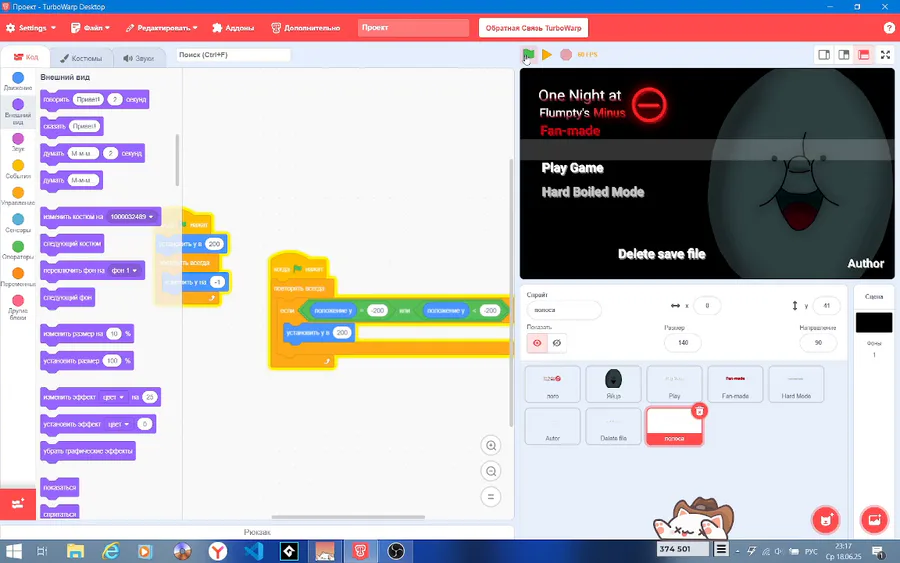Image resolution: width=900 pixels, height=563 pixels.
Task: Select the Play sprite thumbnail
Action: click(674, 384)
